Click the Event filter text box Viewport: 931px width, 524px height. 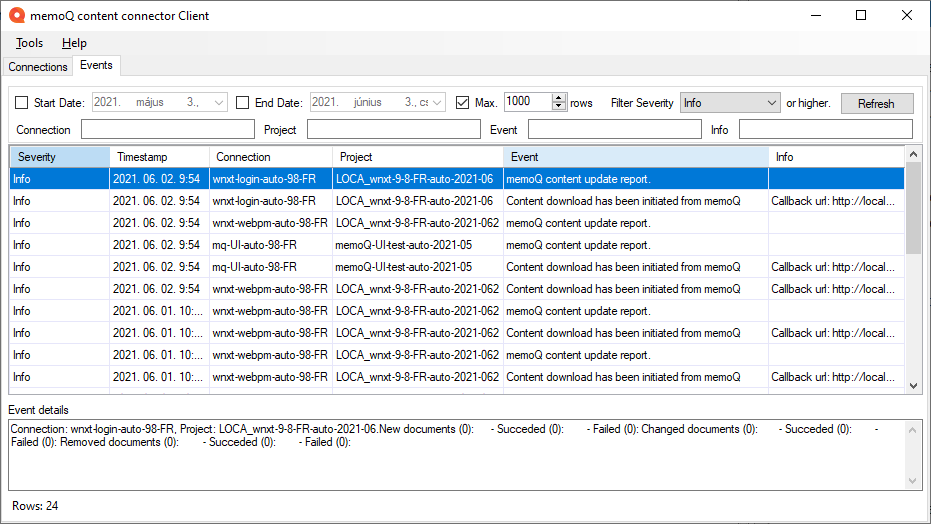(614, 130)
